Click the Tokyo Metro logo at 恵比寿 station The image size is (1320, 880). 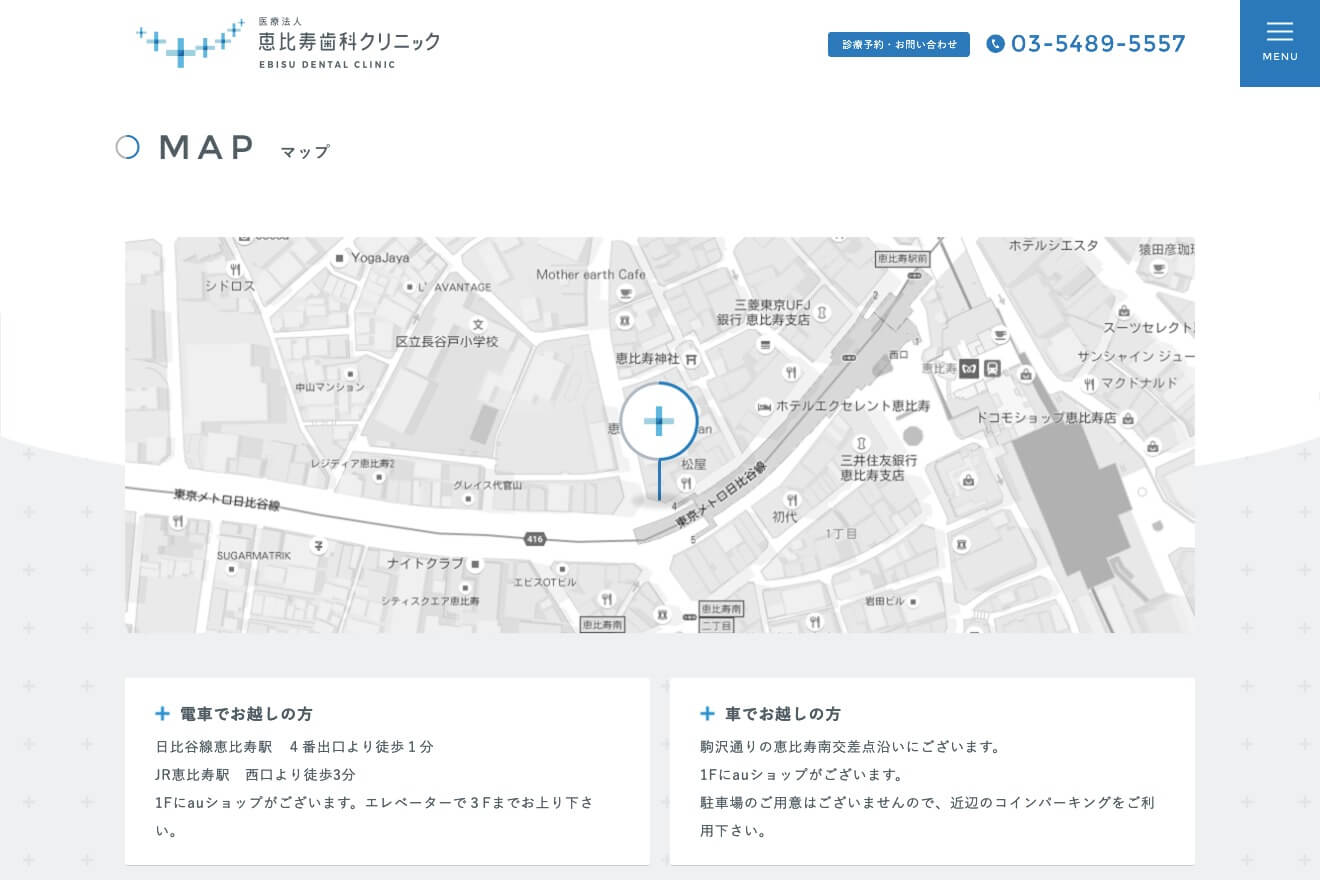[x=968, y=368]
